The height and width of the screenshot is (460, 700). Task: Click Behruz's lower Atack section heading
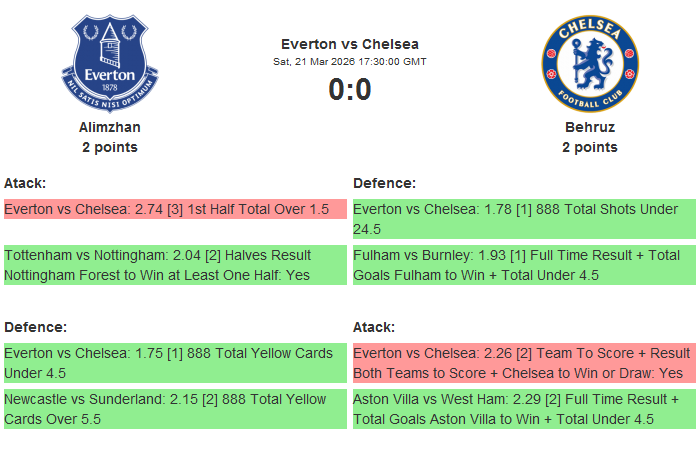pos(374,327)
